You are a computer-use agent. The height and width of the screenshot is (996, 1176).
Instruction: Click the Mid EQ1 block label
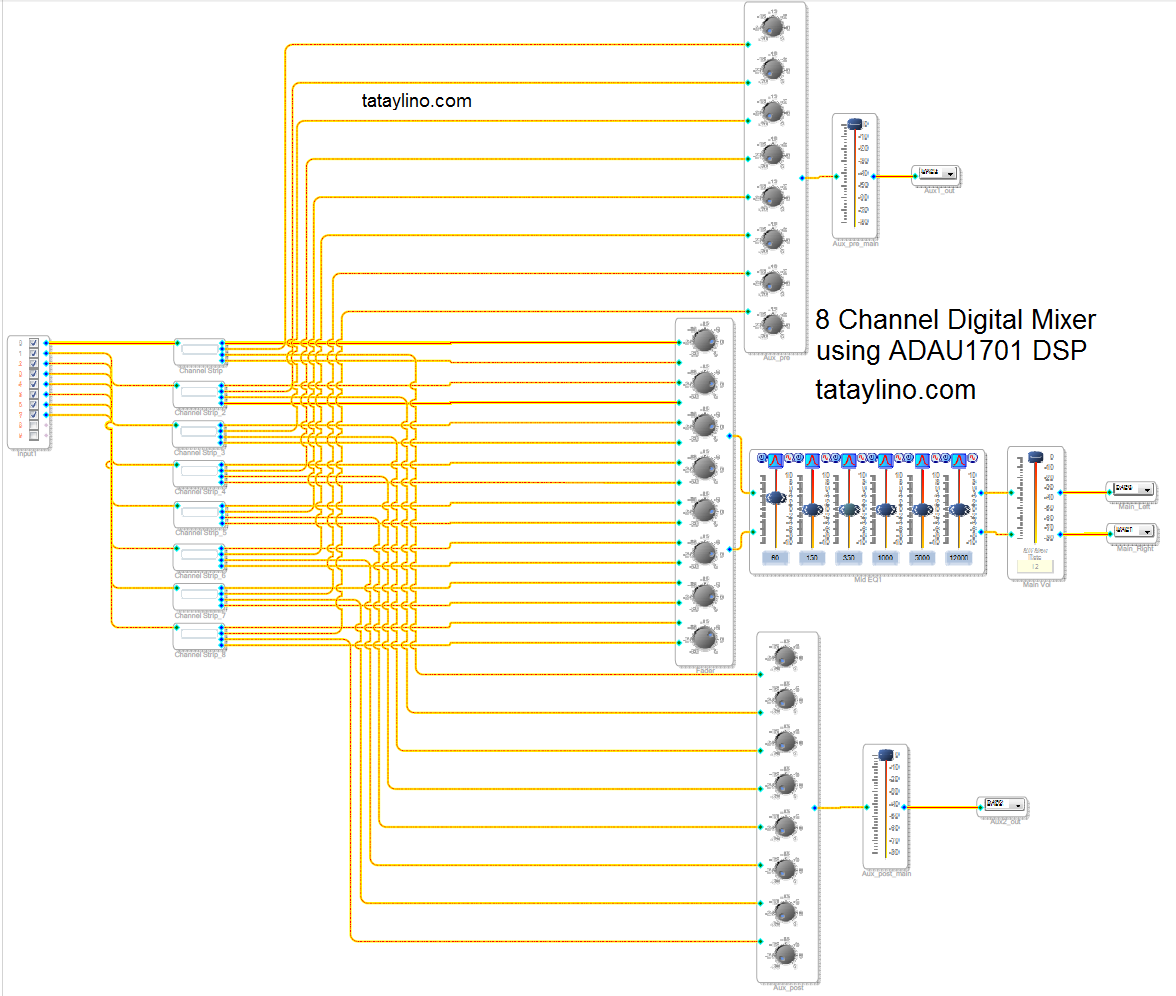868,579
